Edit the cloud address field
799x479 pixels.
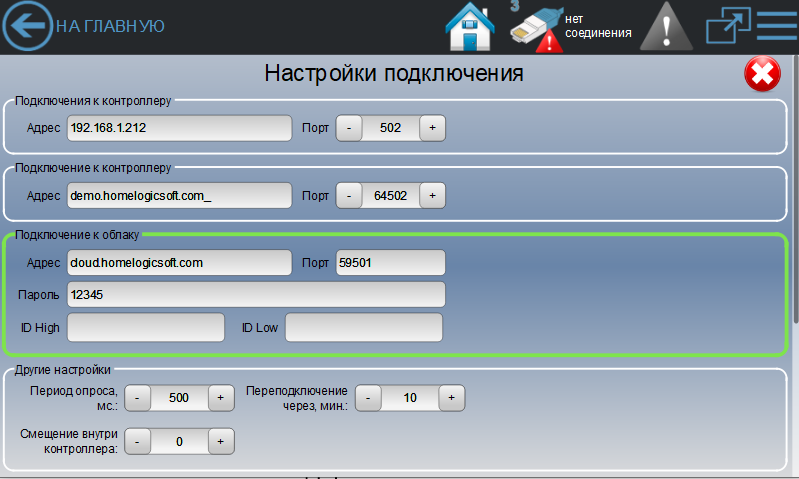(x=179, y=263)
